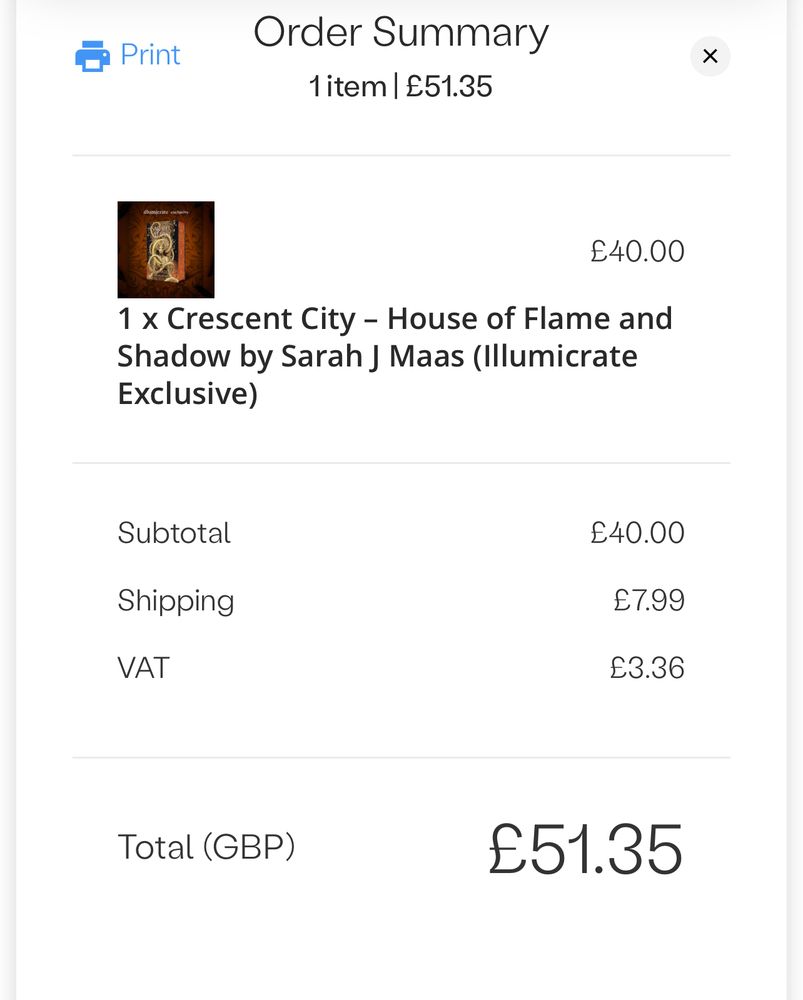Screen dimensions: 803x1000
Task: Click the divider line below the header
Action: coord(401,155)
